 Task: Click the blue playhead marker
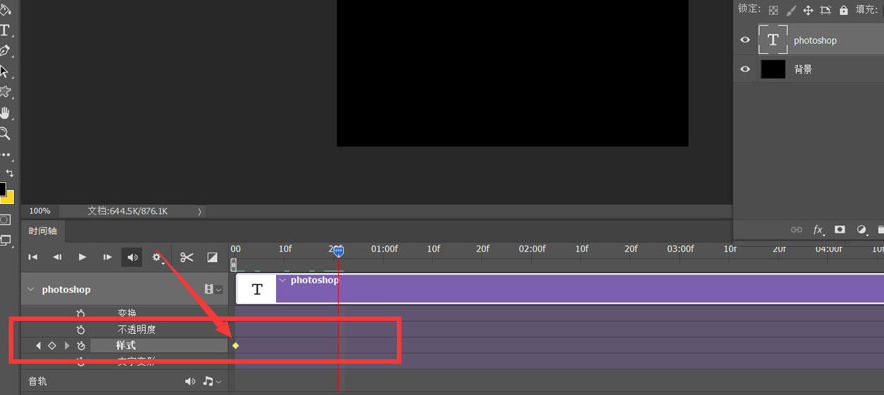[x=338, y=251]
